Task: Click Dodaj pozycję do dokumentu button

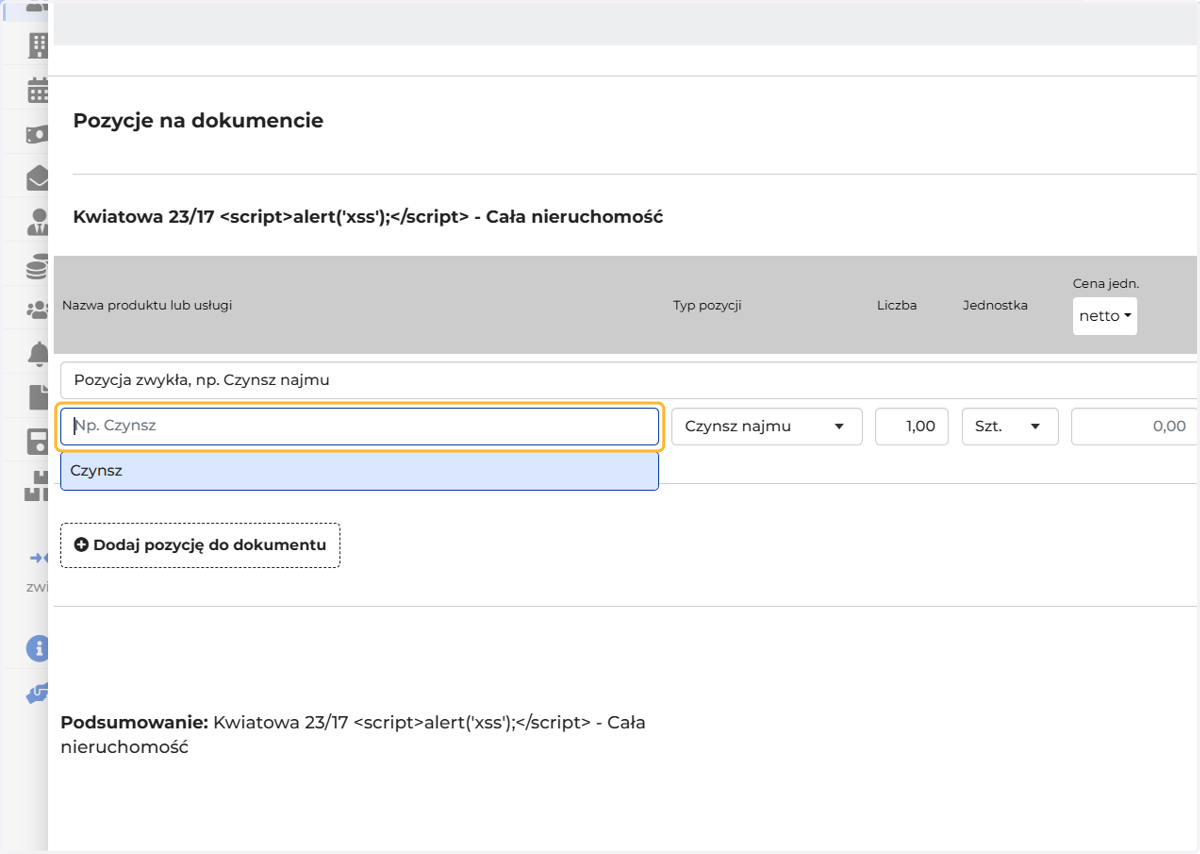Action: point(200,545)
